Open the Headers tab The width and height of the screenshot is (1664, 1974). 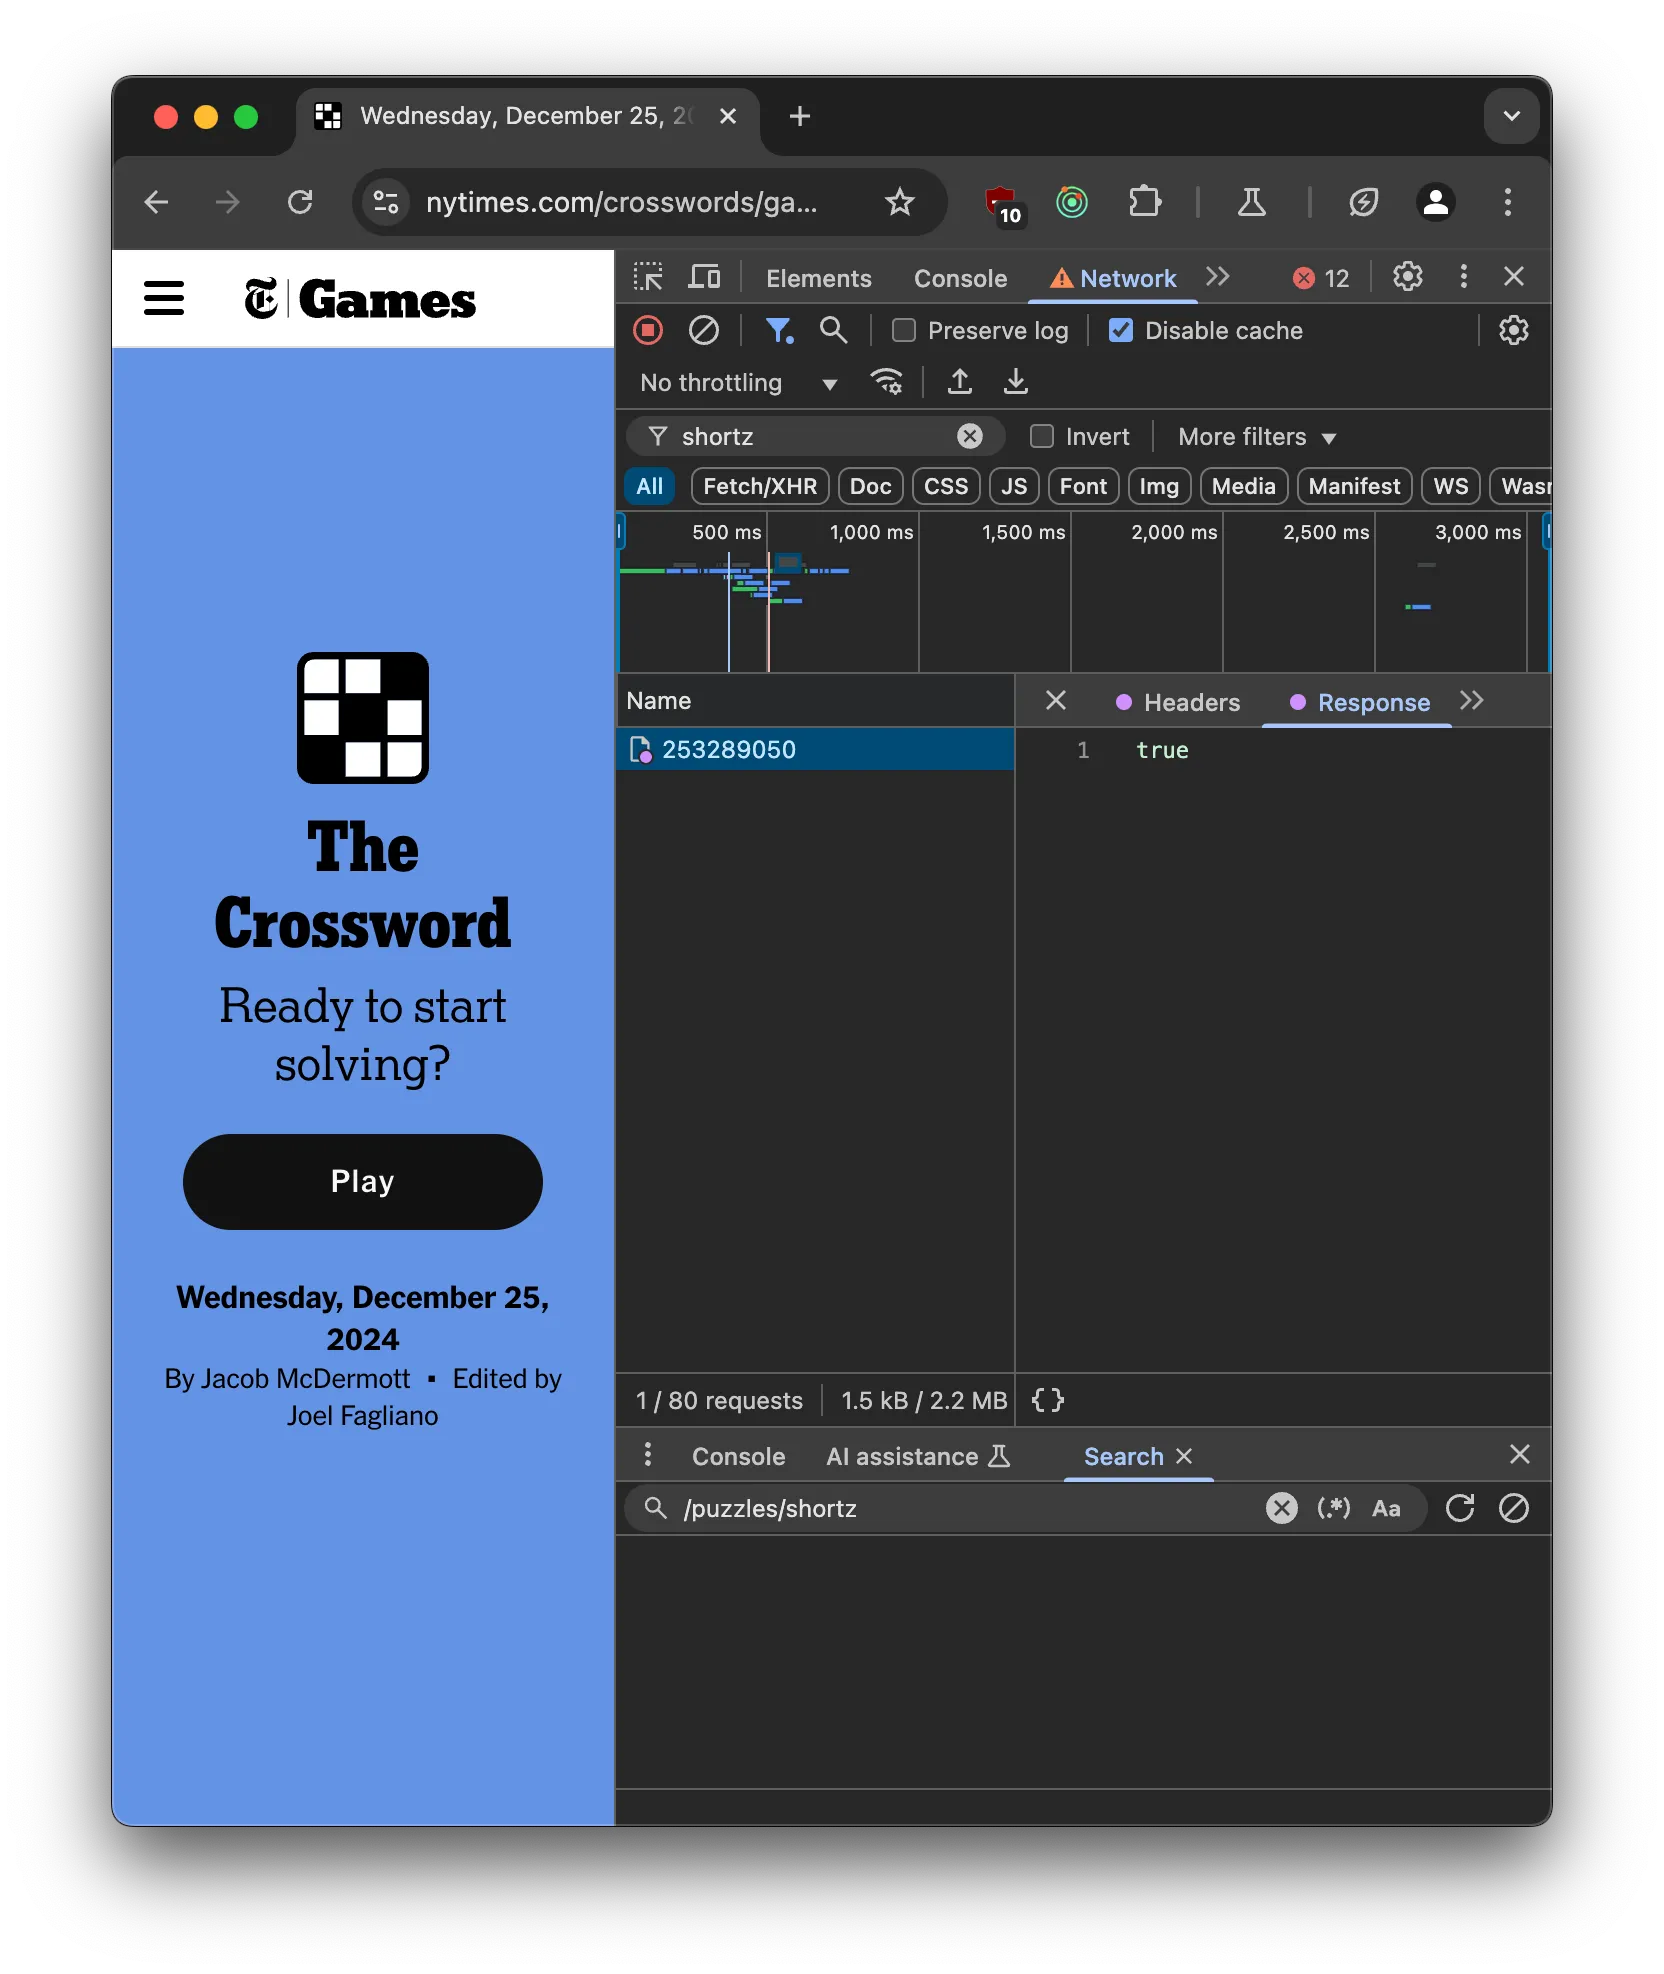click(1178, 702)
